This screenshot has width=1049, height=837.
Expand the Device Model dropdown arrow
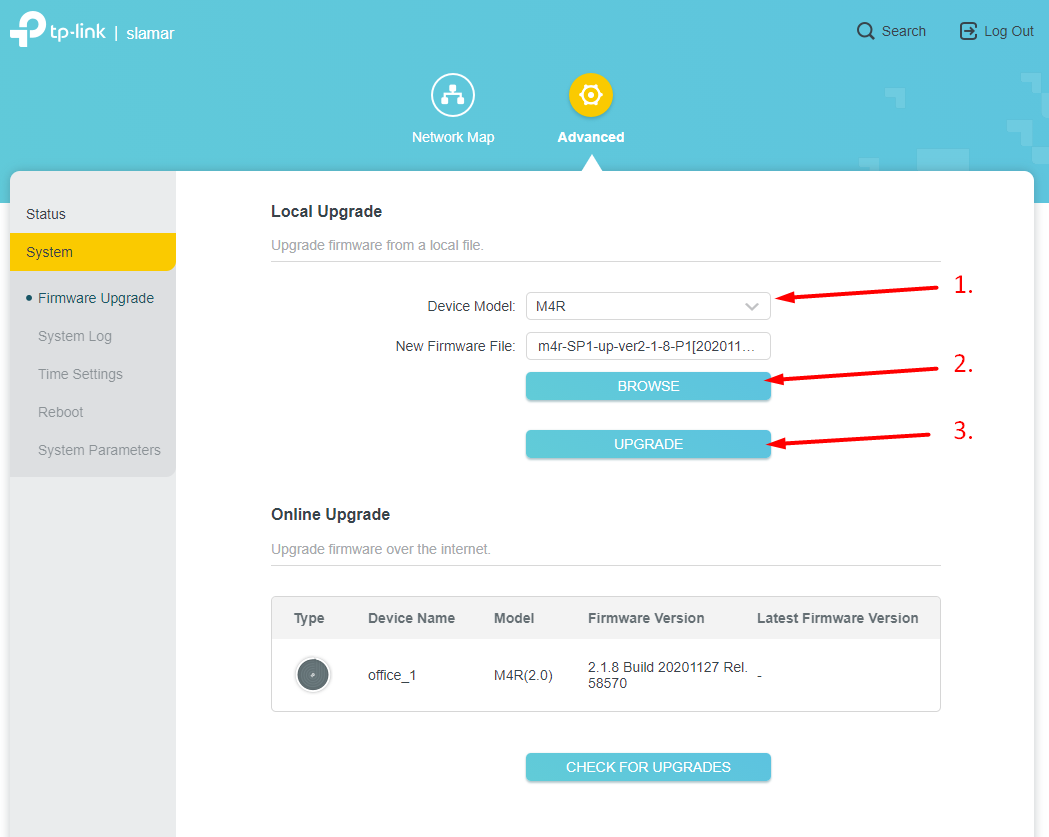coord(752,306)
